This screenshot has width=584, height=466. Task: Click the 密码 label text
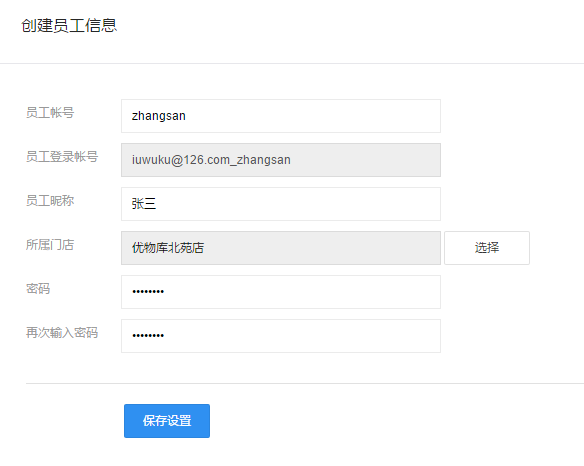38,288
